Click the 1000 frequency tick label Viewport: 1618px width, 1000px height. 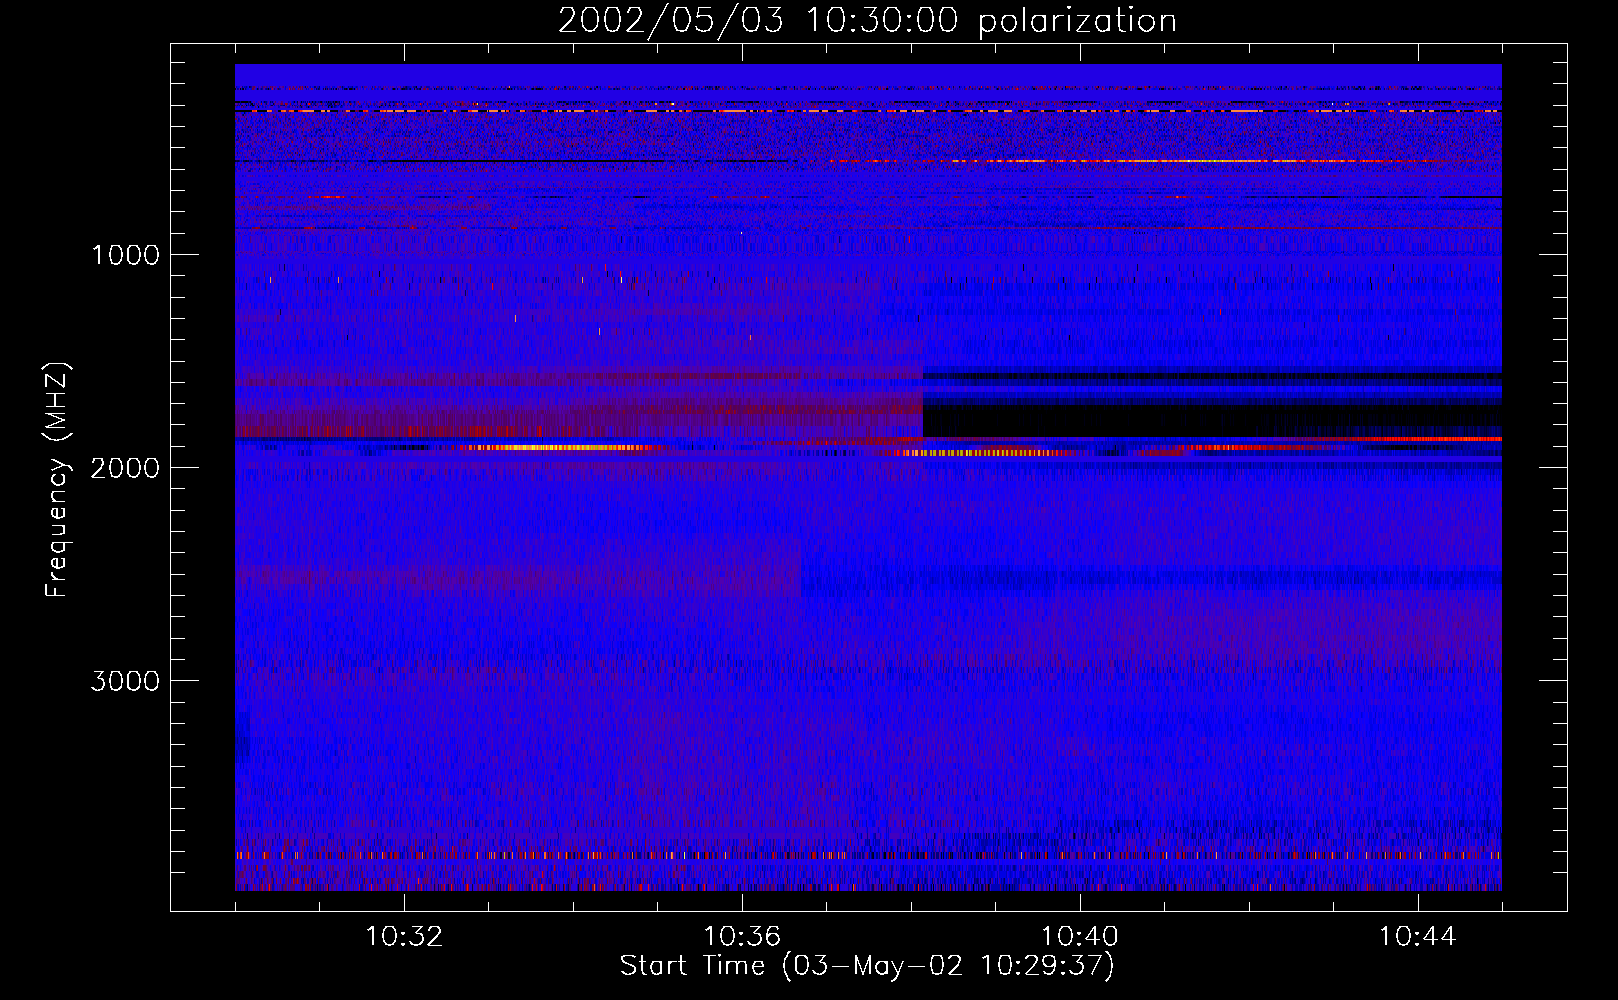tap(125, 255)
